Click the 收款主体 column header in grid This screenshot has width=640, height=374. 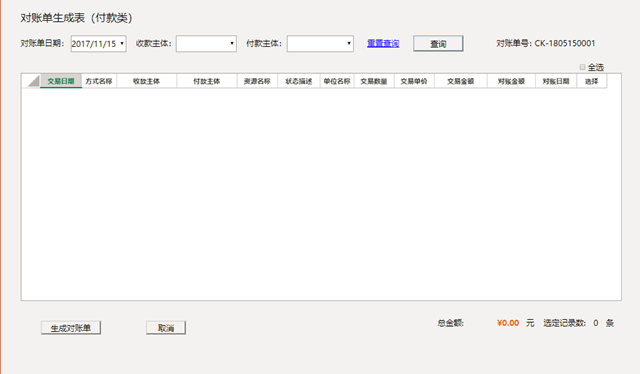147,81
